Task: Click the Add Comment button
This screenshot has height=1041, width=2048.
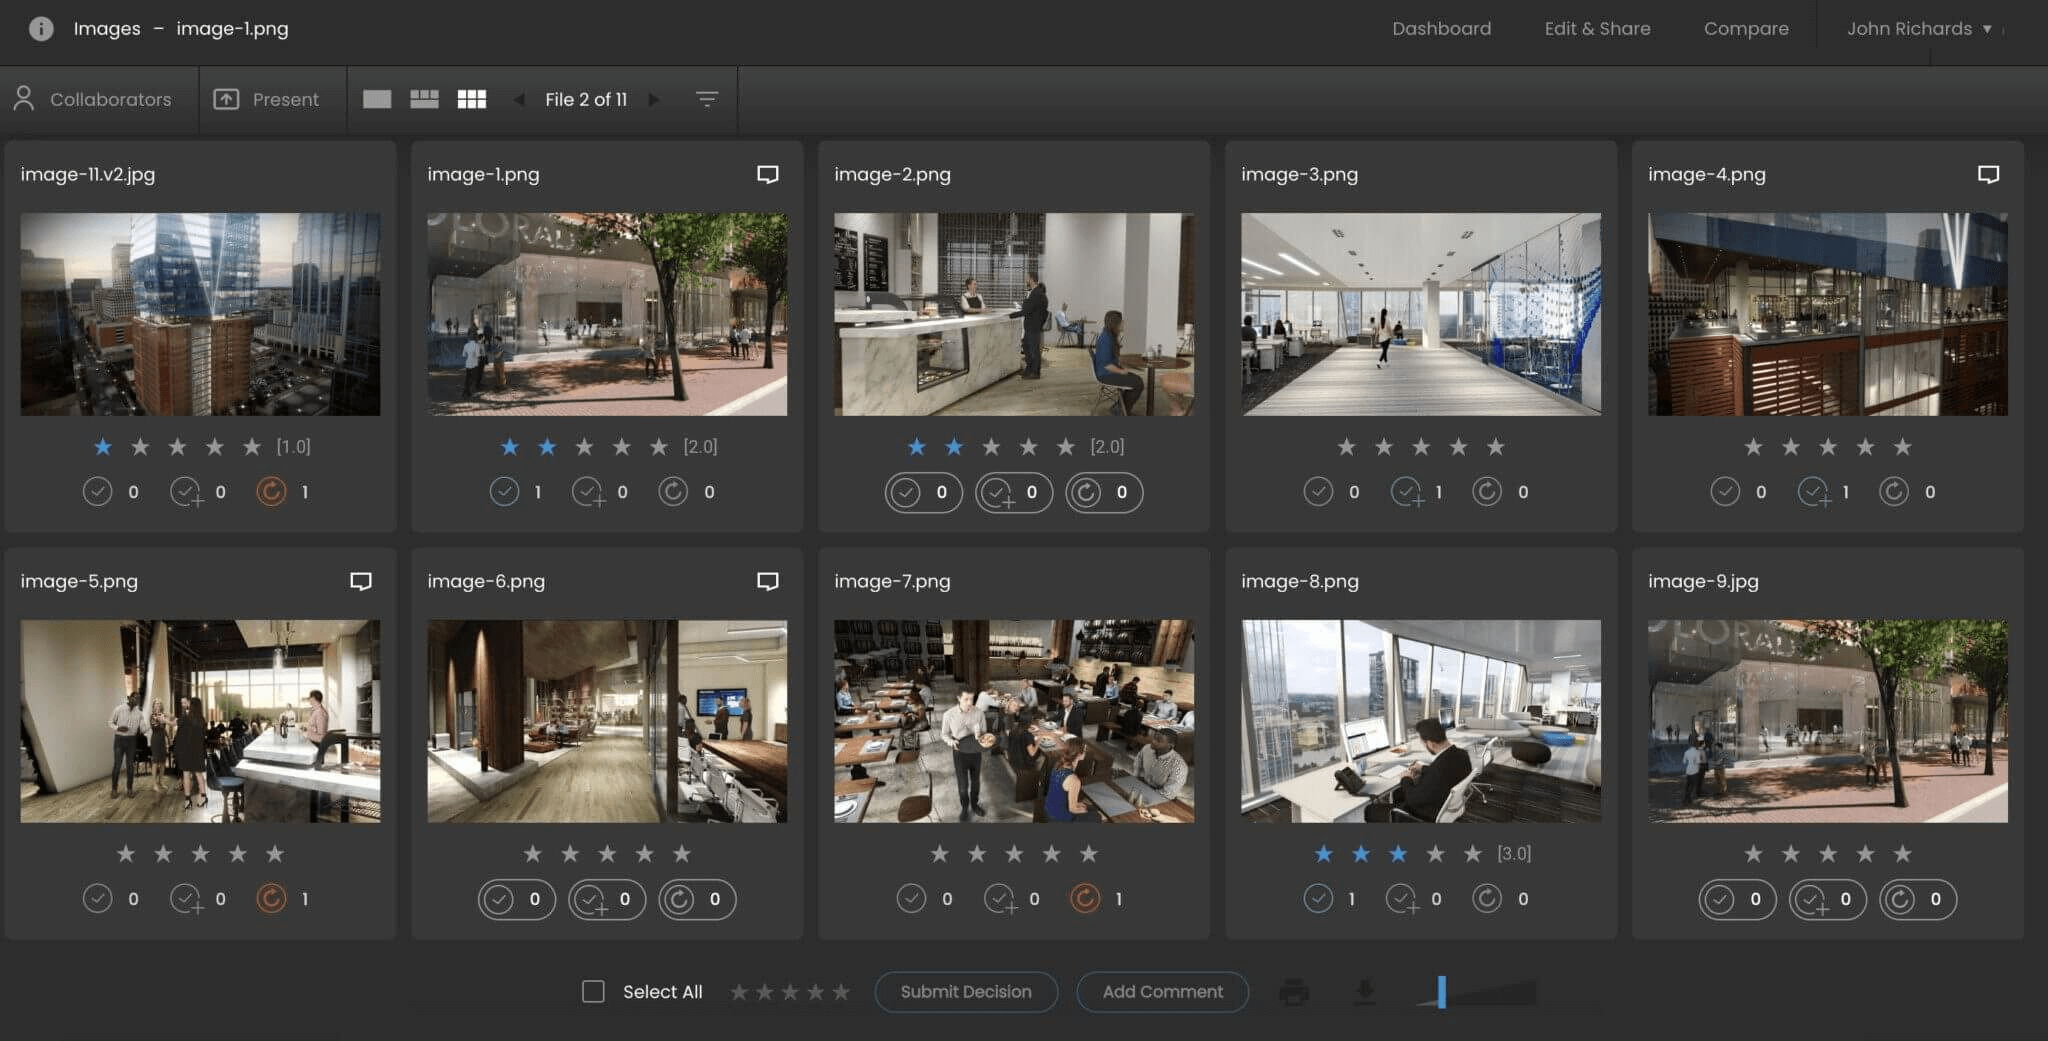Action: [x=1162, y=991]
